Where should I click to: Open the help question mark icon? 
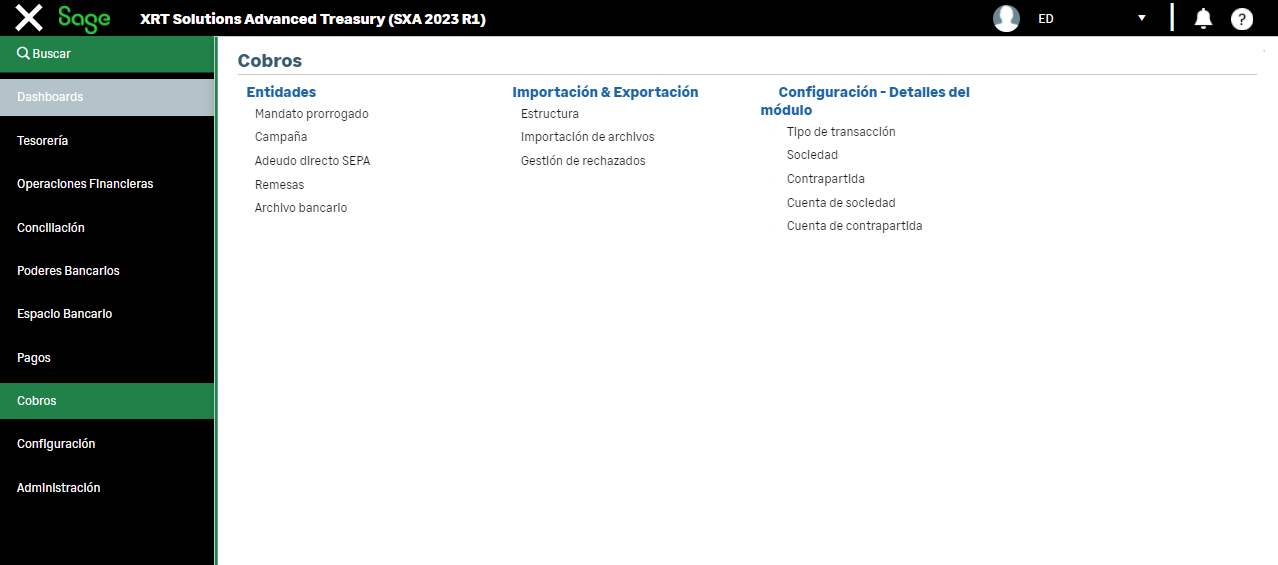tap(1241, 18)
